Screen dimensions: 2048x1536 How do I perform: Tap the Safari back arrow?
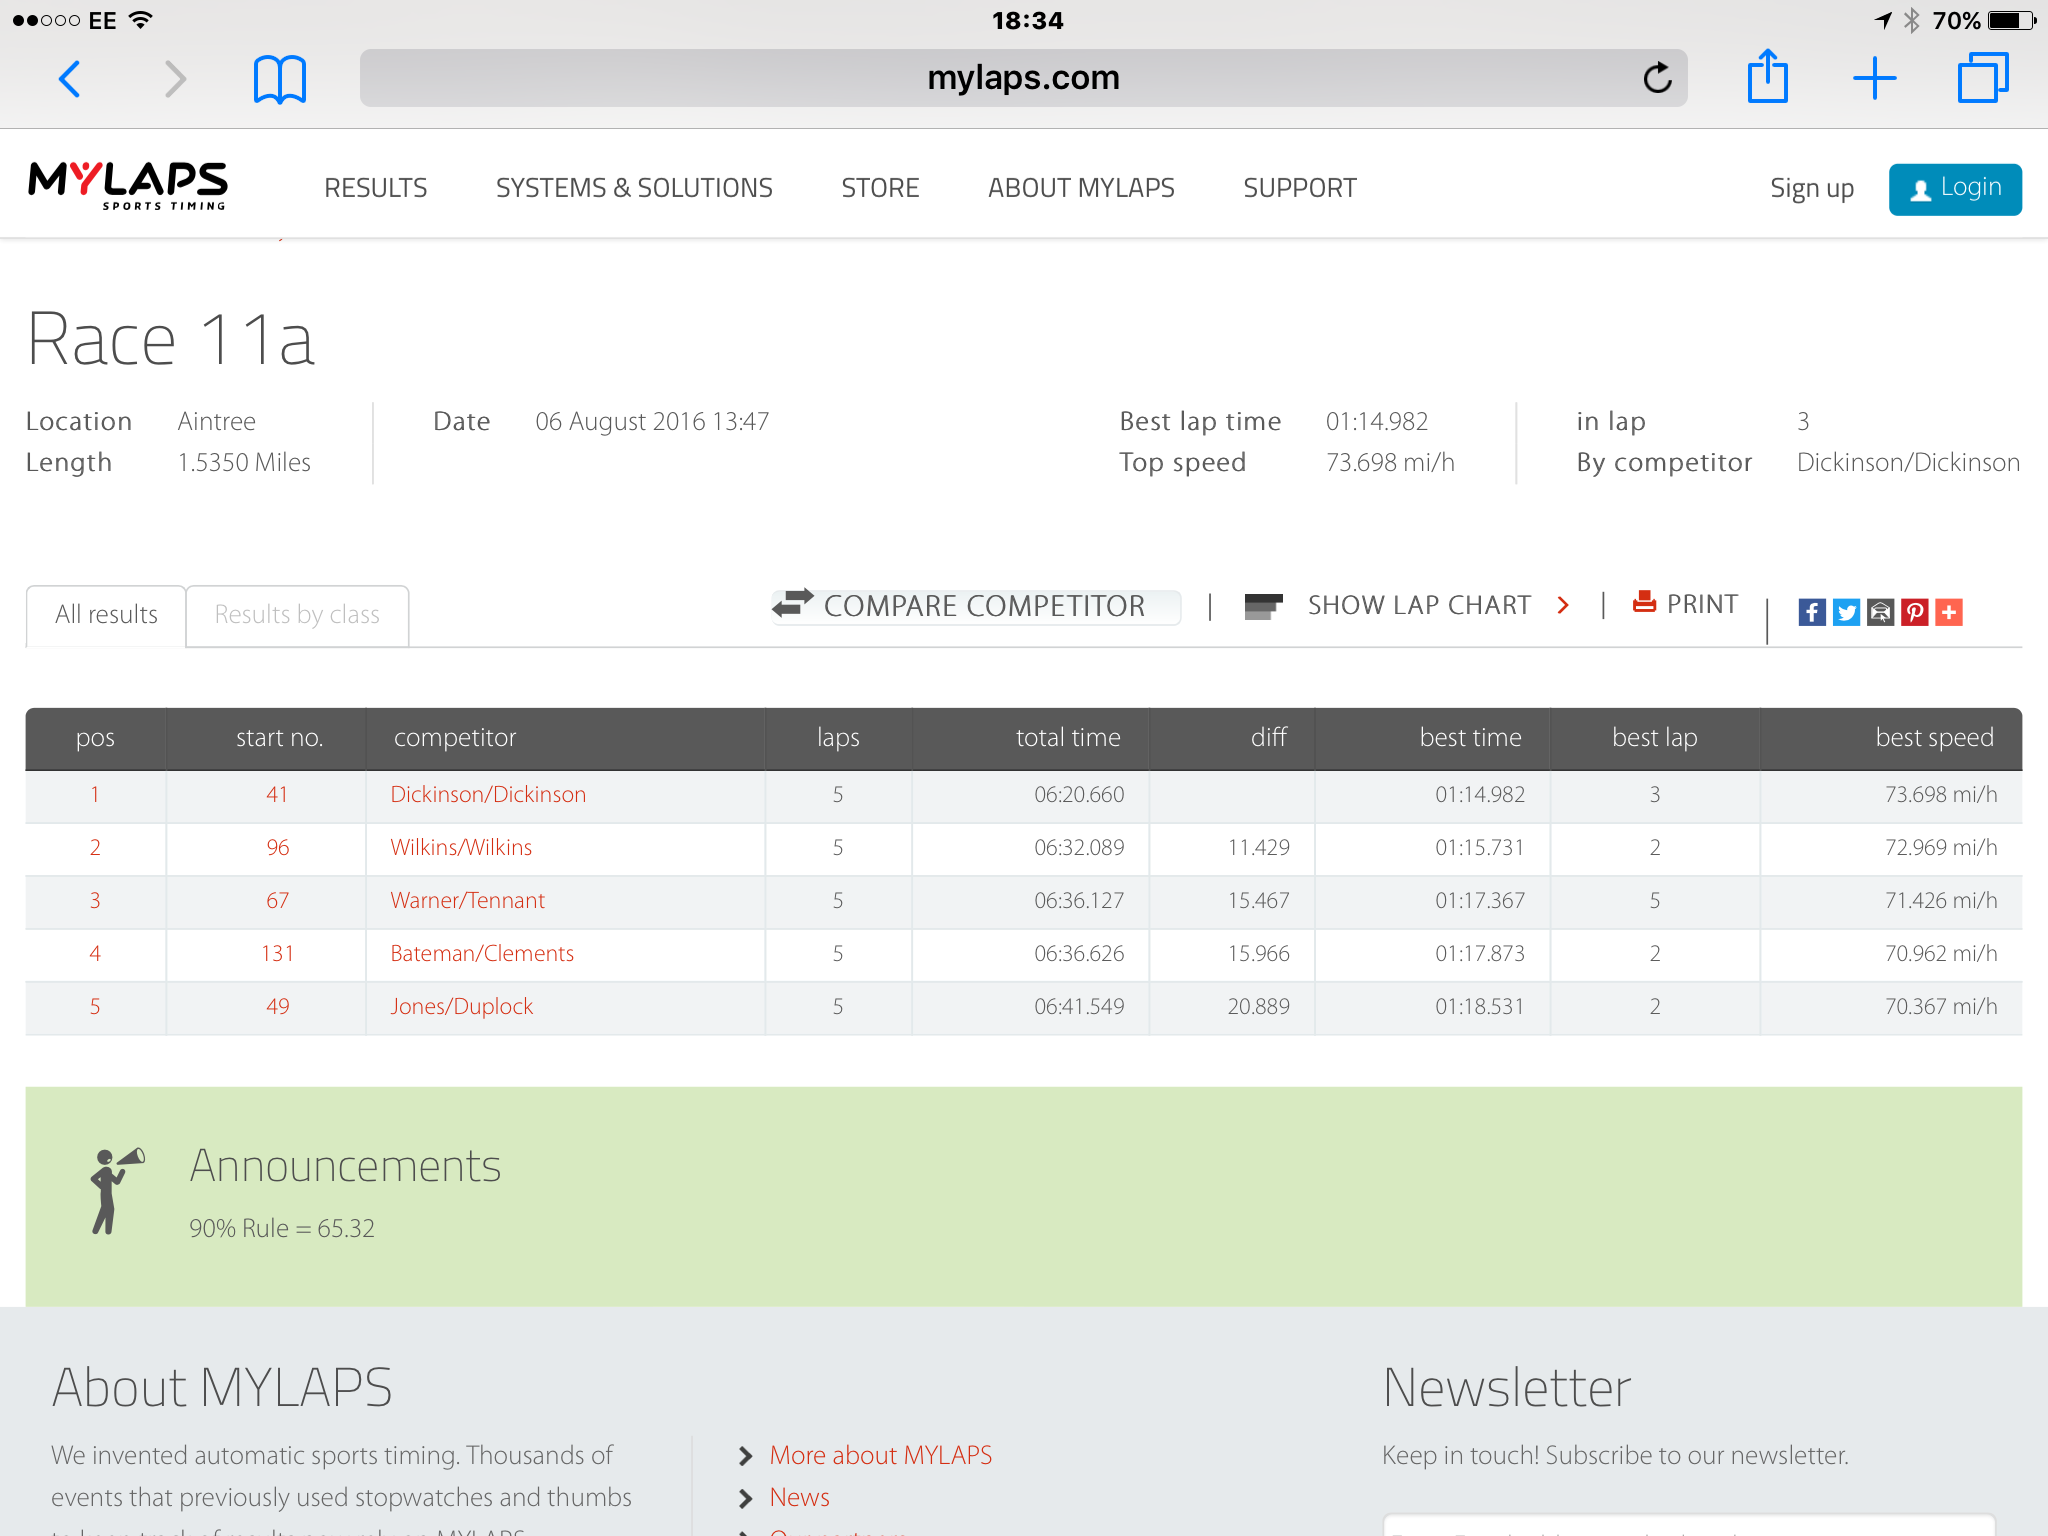point(69,79)
